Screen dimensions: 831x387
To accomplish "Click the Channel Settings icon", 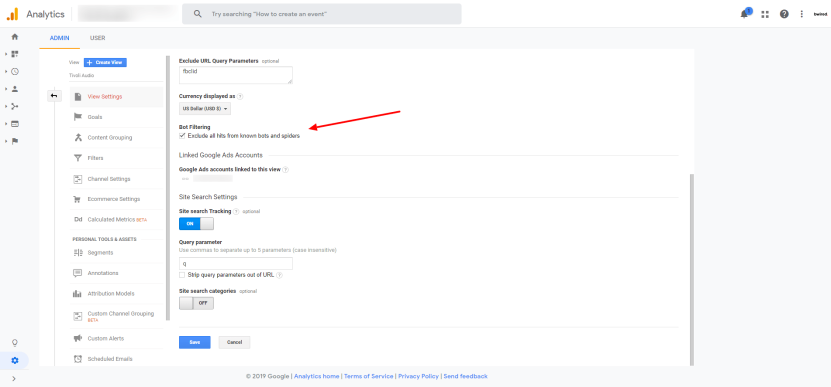I will coord(78,179).
